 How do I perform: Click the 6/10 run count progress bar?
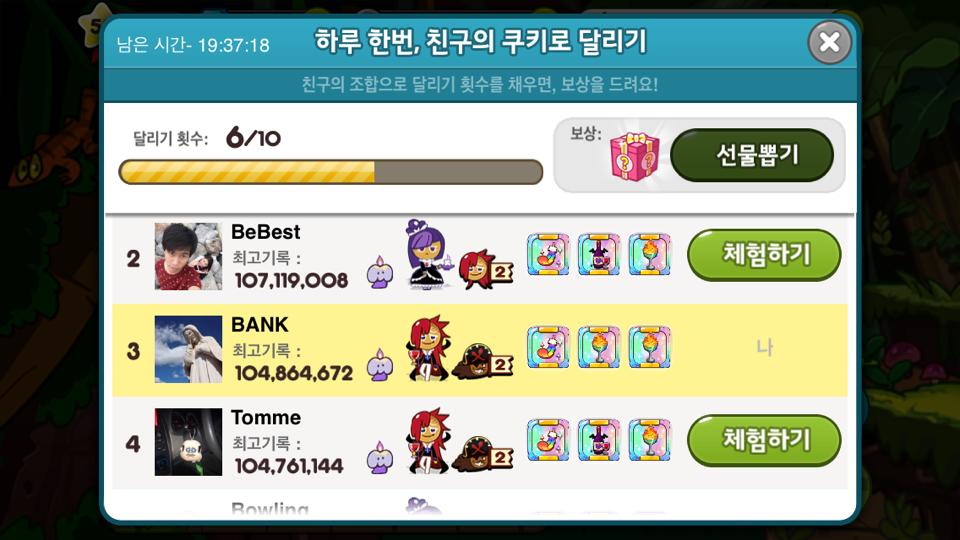click(x=331, y=172)
